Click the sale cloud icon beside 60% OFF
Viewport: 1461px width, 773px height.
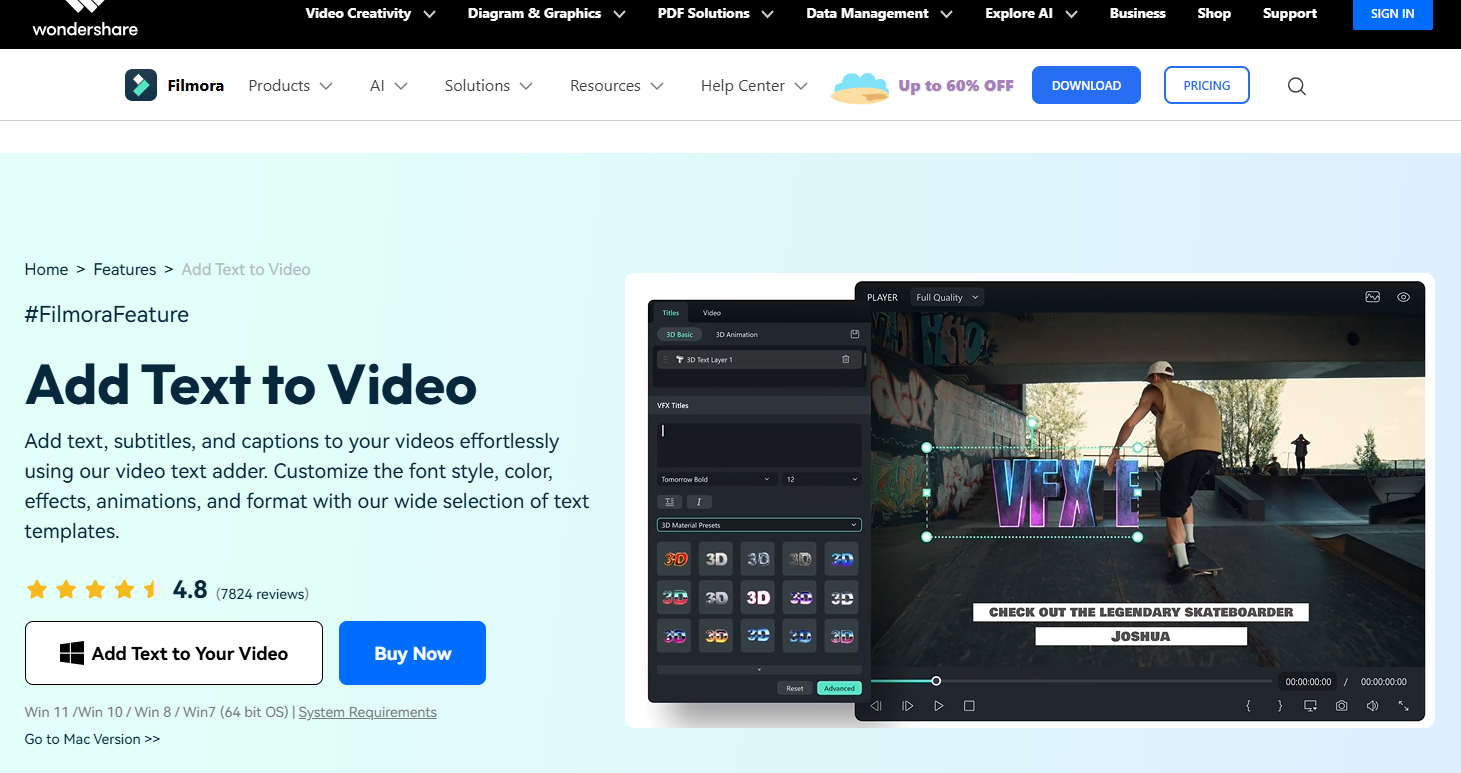861,86
